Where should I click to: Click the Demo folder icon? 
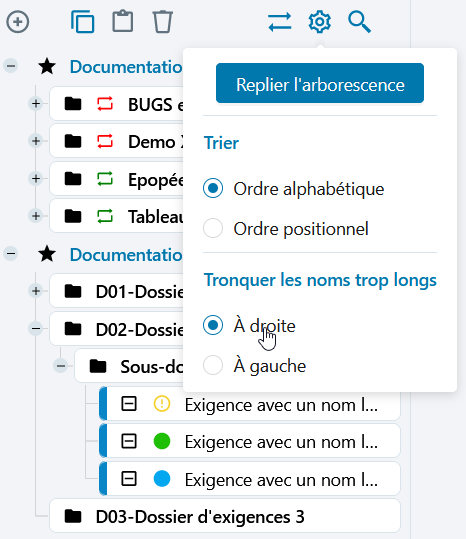tap(73, 141)
